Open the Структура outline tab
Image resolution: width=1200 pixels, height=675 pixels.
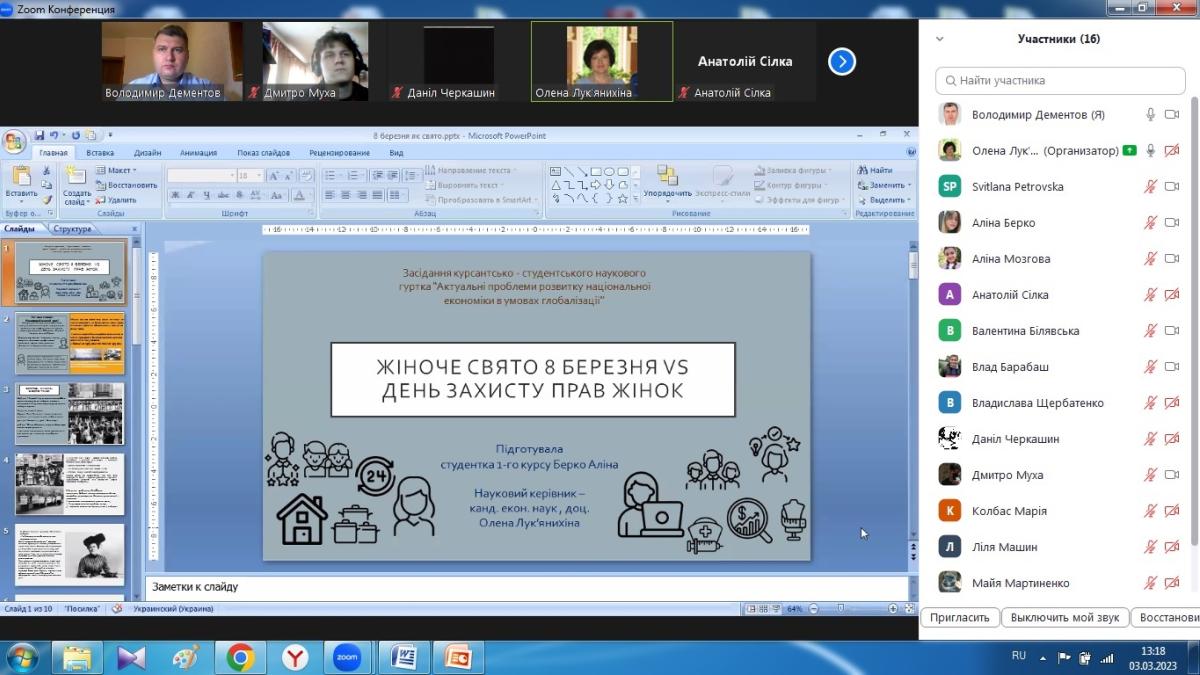pyautogui.click(x=72, y=229)
